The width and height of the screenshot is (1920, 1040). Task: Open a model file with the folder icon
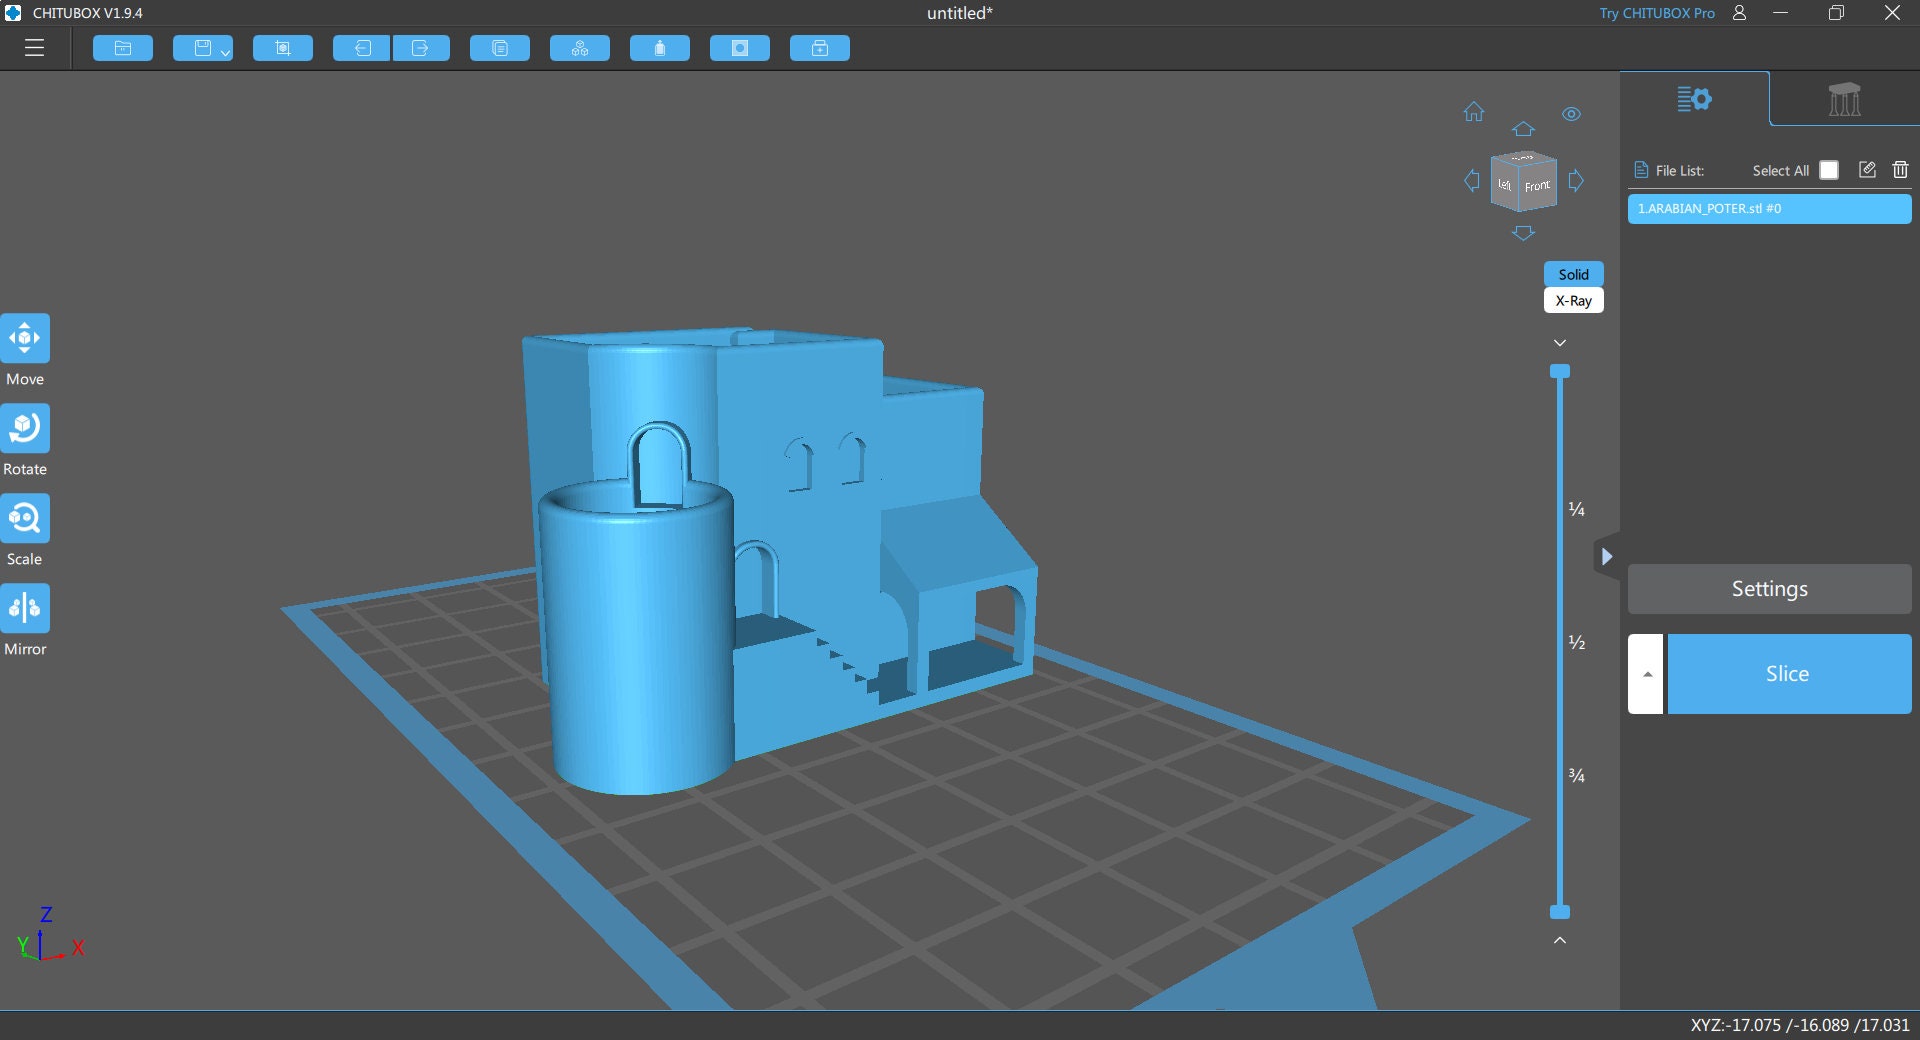pyautogui.click(x=122, y=47)
